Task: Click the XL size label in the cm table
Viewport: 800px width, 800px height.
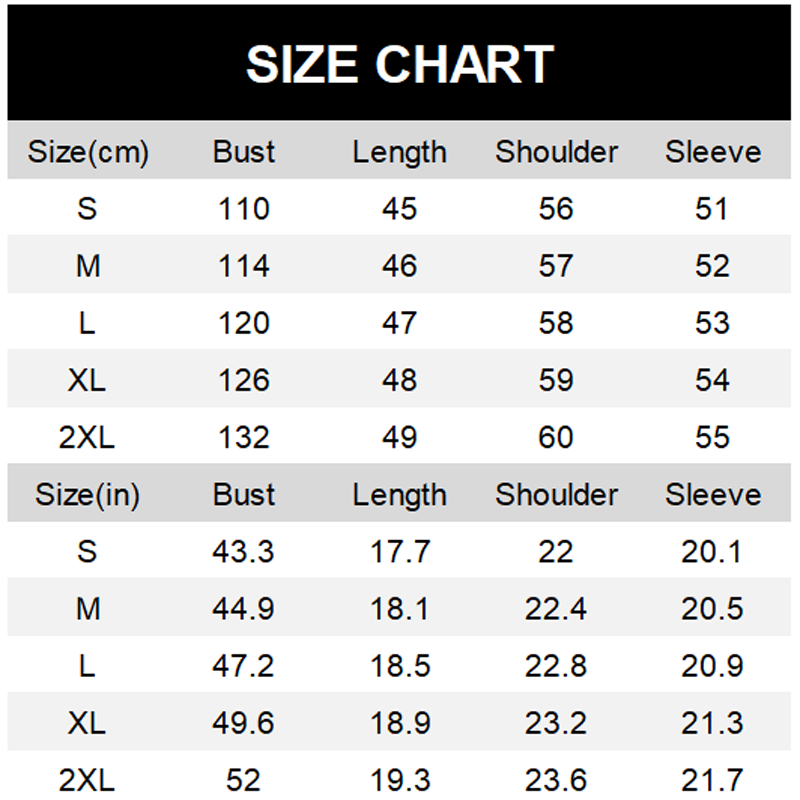Action: coord(87,380)
